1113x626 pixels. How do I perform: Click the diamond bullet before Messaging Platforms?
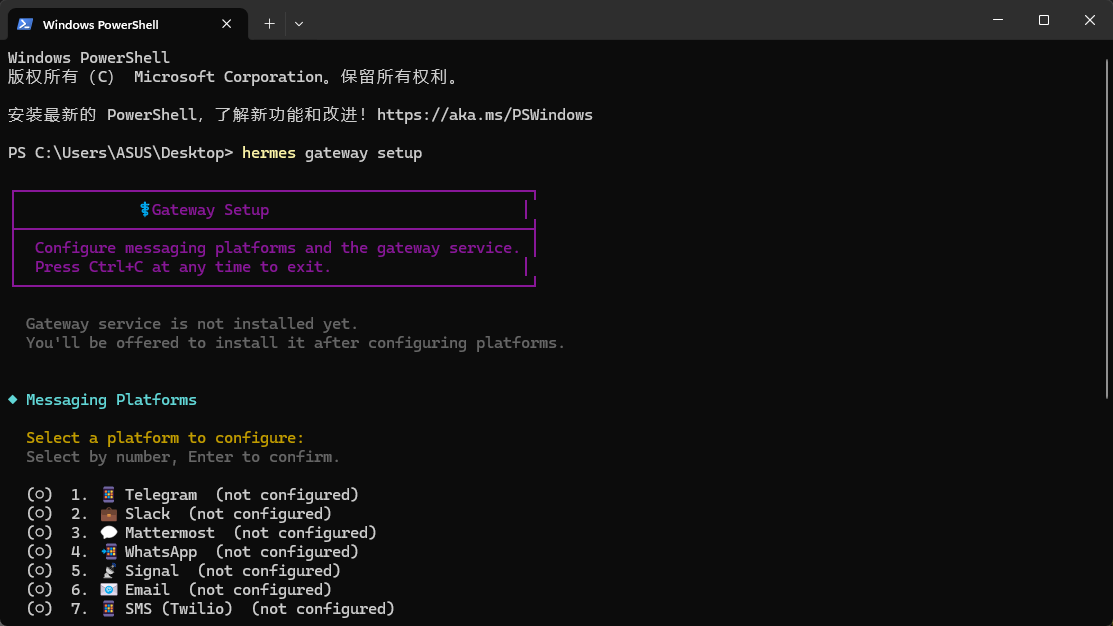click(x=13, y=400)
